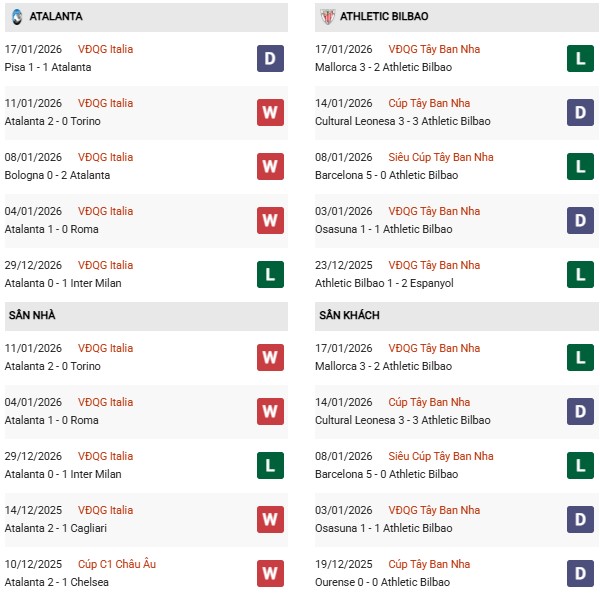Click the W badge for Atalanta 2-1 Cagliari
The width and height of the screenshot is (600, 595).
(270, 519)
